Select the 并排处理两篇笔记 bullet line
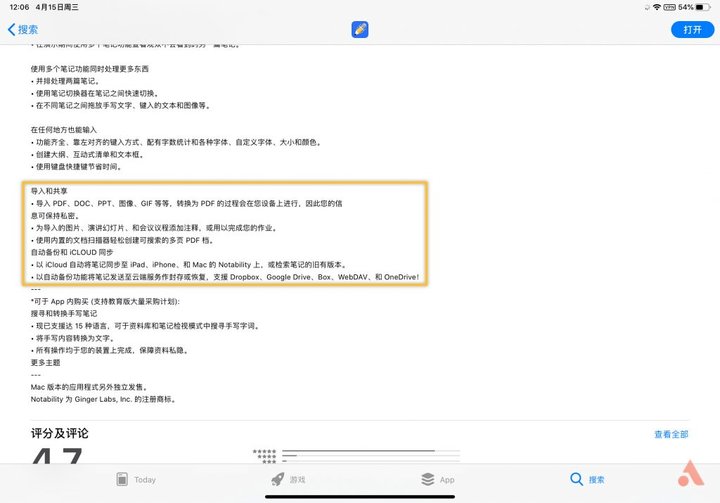 click(x=65, y=81)
